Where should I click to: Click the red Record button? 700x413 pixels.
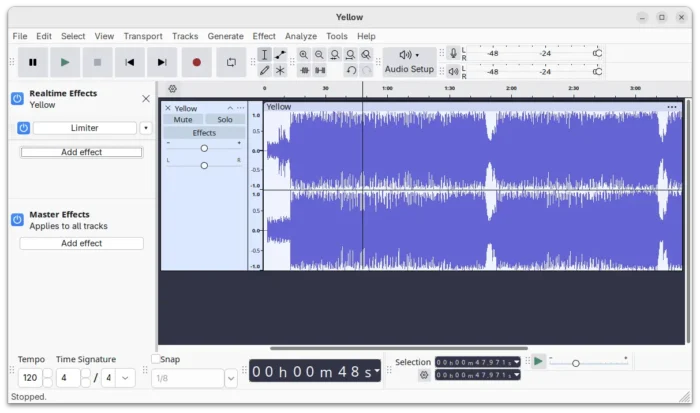point(196,62)
